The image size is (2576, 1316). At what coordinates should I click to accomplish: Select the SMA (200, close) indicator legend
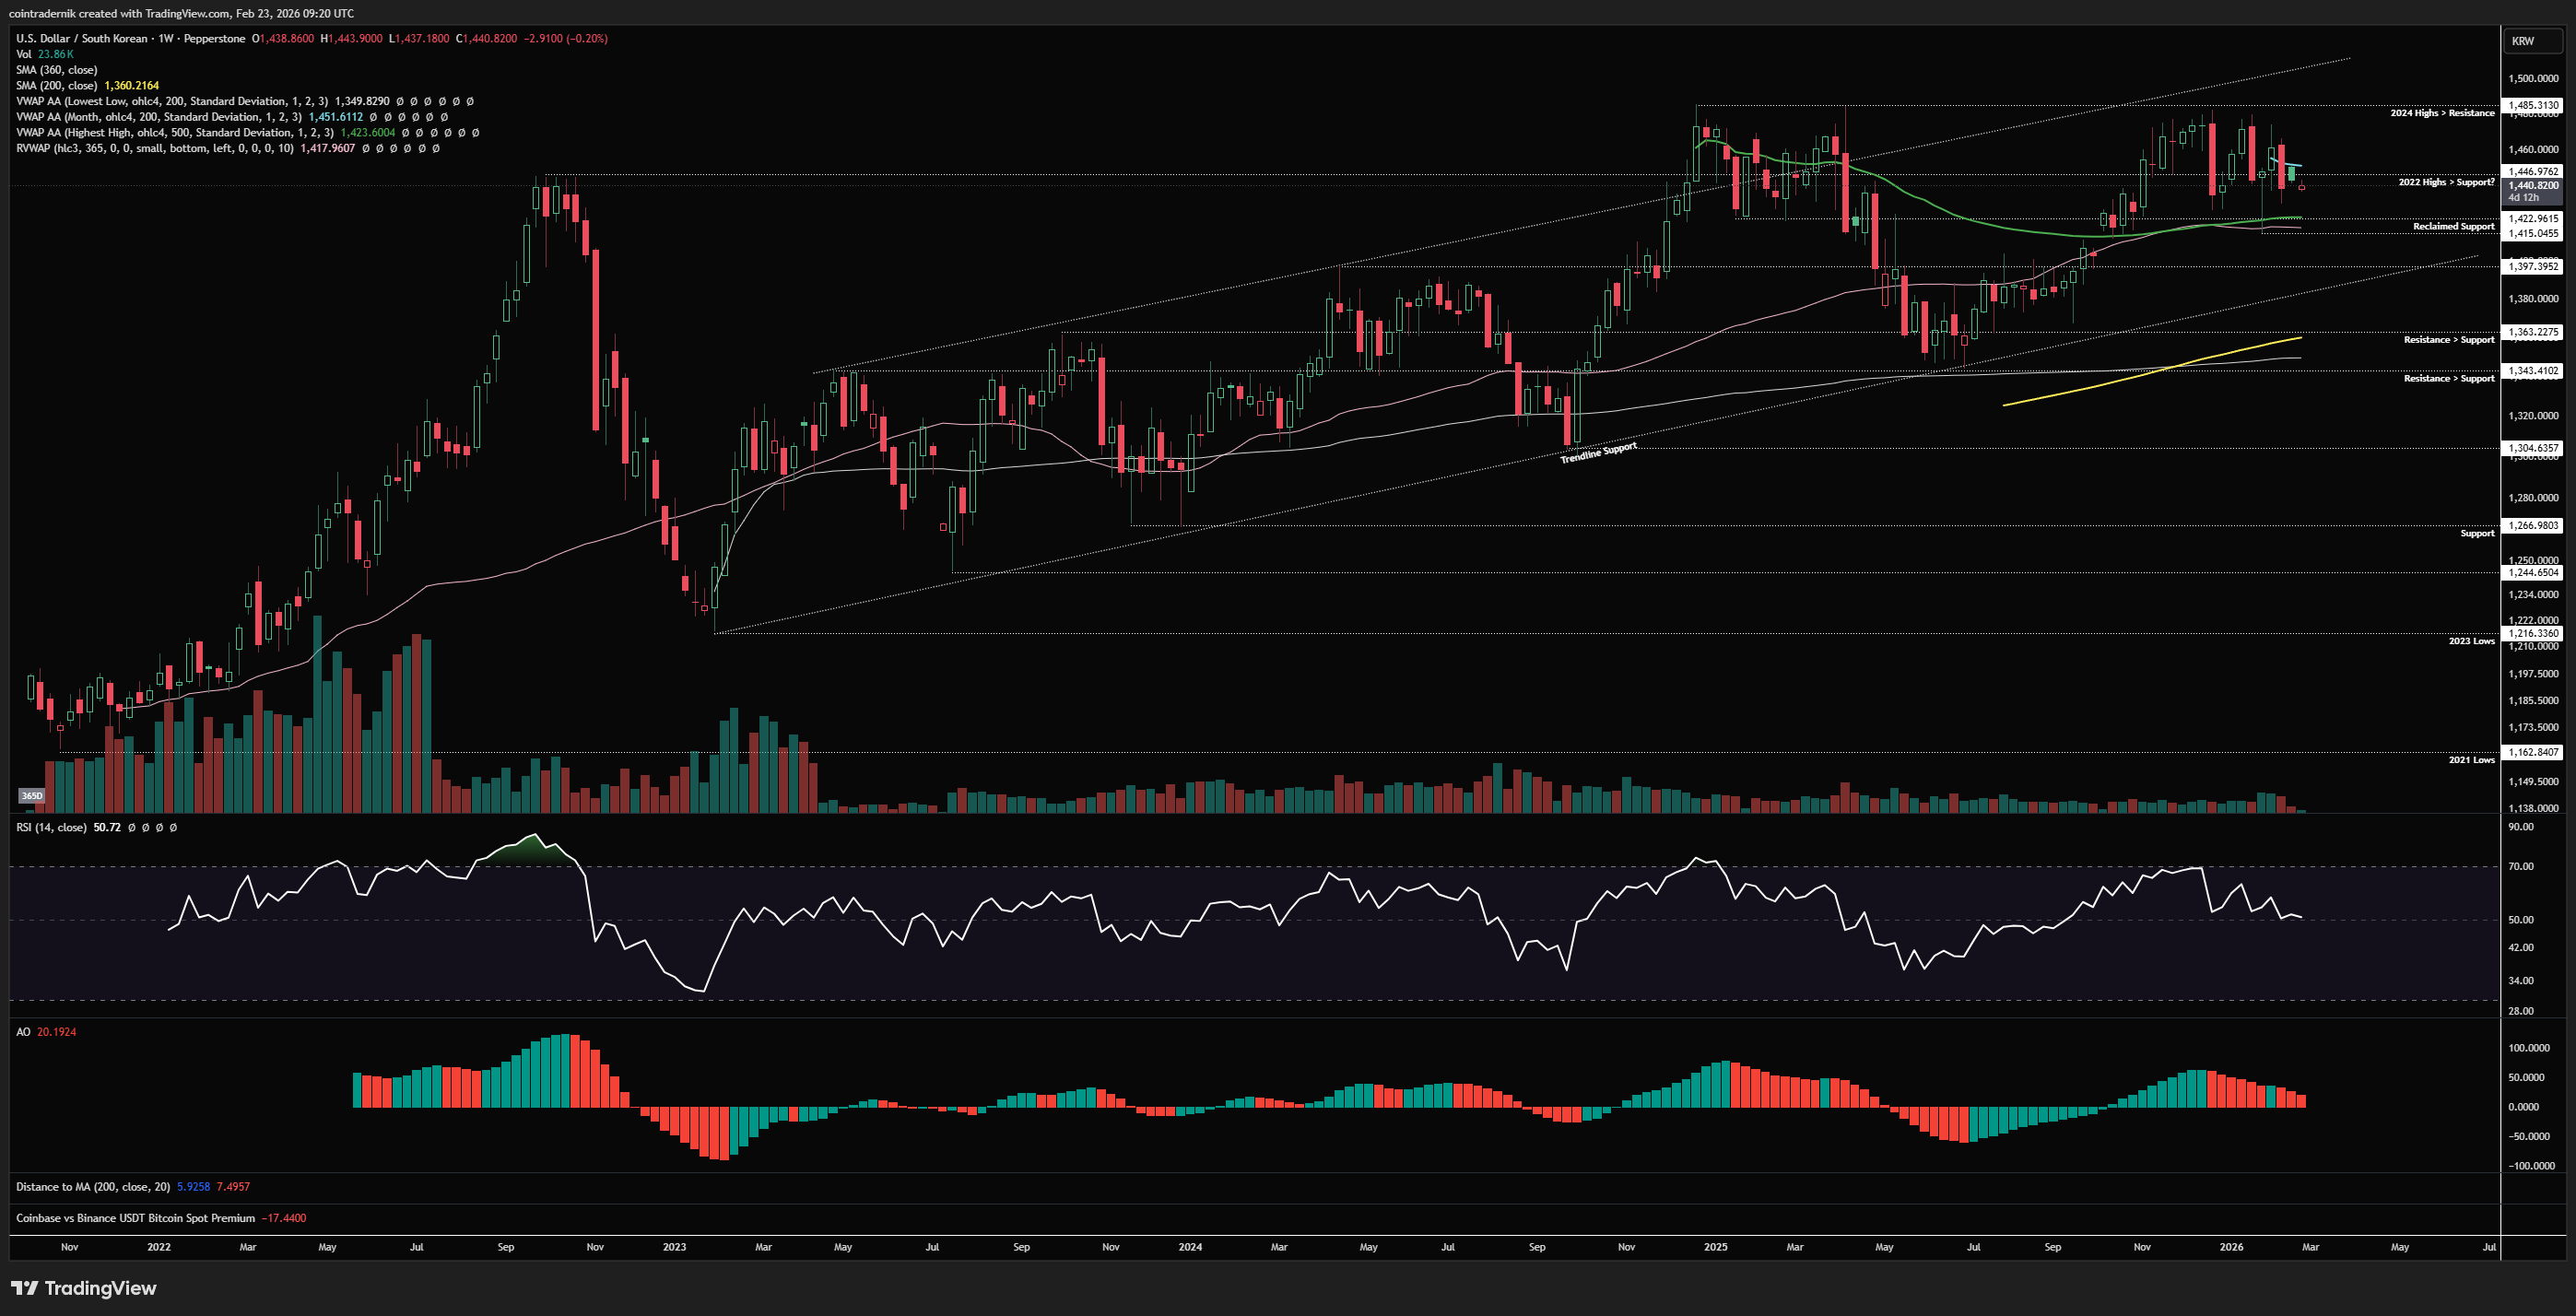click(x=56, y=86)
